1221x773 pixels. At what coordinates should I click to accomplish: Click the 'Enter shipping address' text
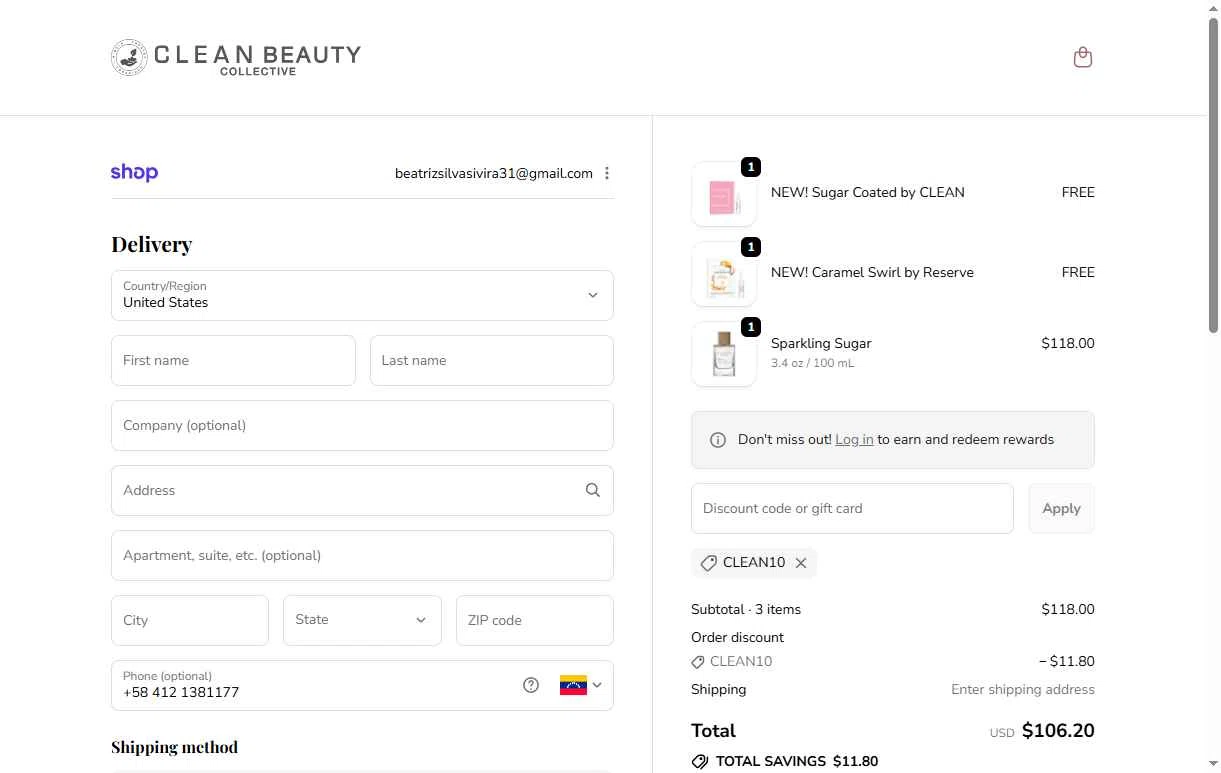pyautogui.click(x=1023, y=689)
